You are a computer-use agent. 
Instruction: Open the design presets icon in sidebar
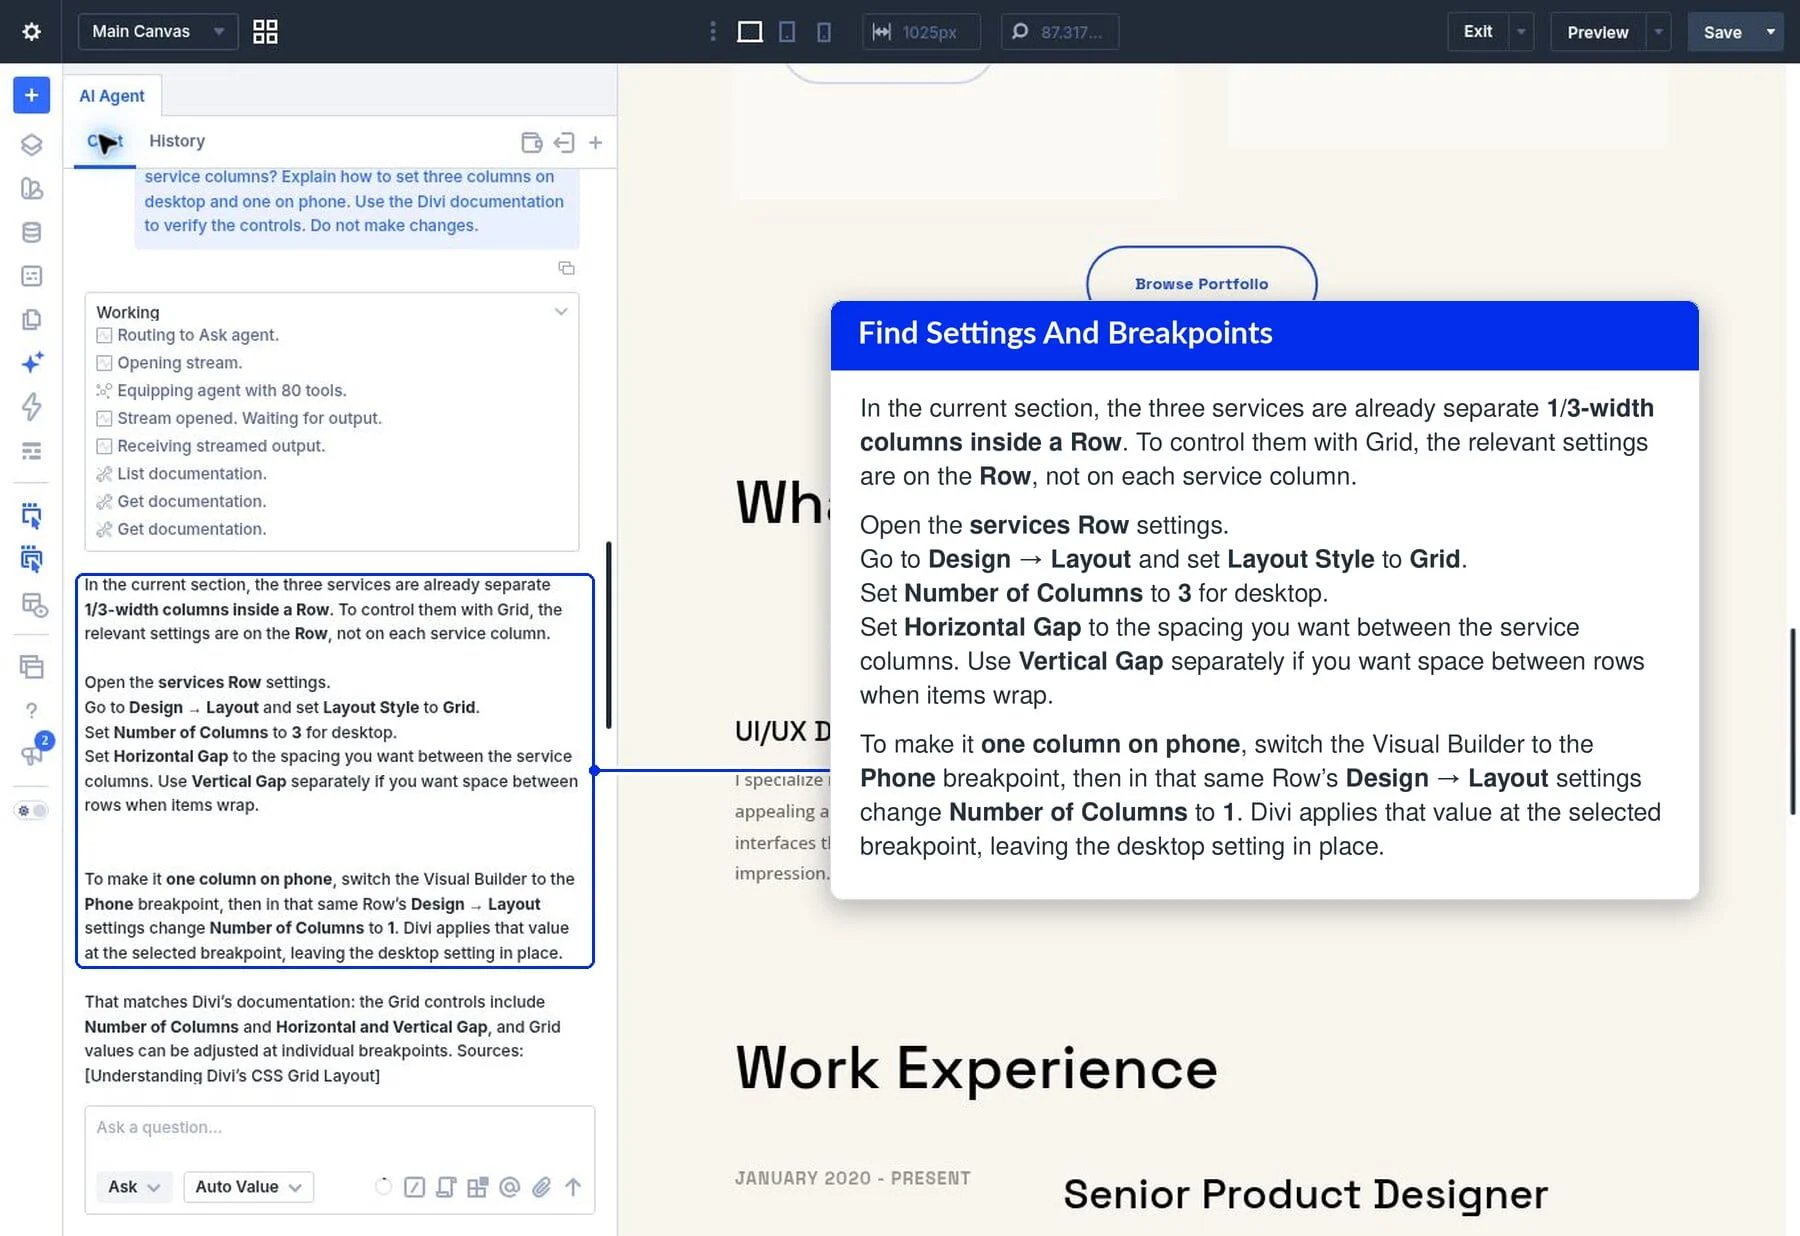pyautogui.click(x=31, y=188)
